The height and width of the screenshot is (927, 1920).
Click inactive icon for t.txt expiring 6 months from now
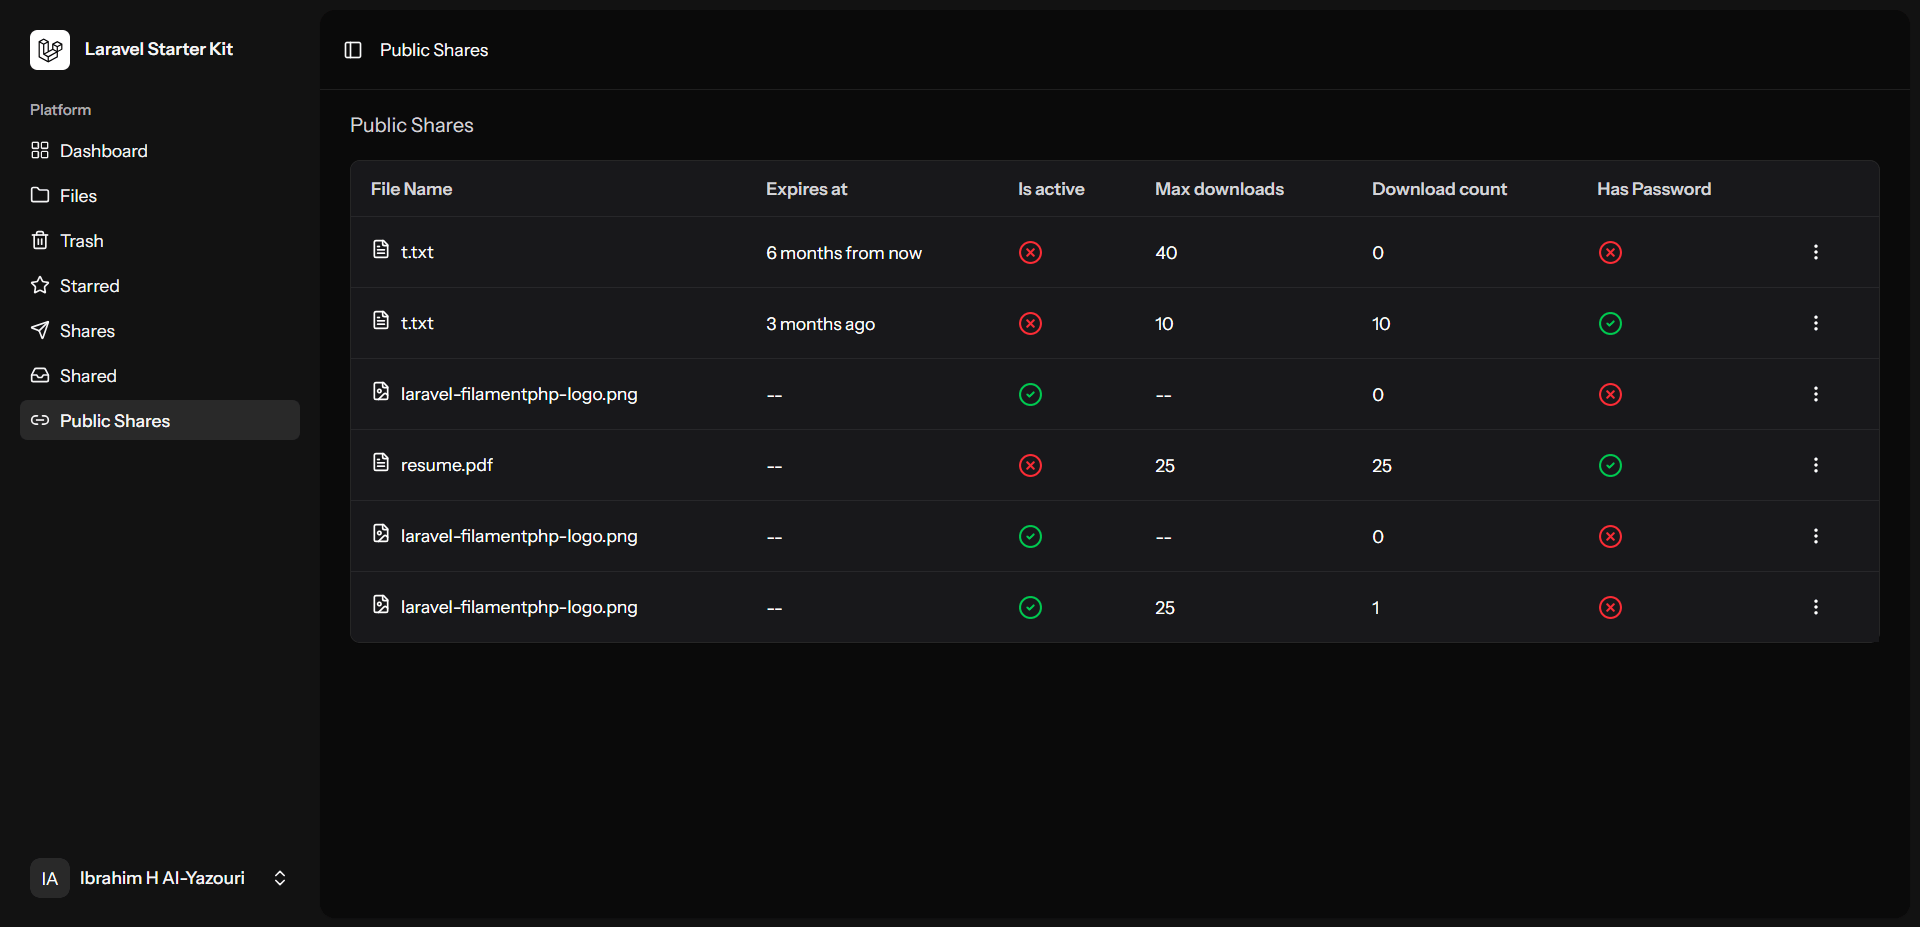tap(1030, 252)
